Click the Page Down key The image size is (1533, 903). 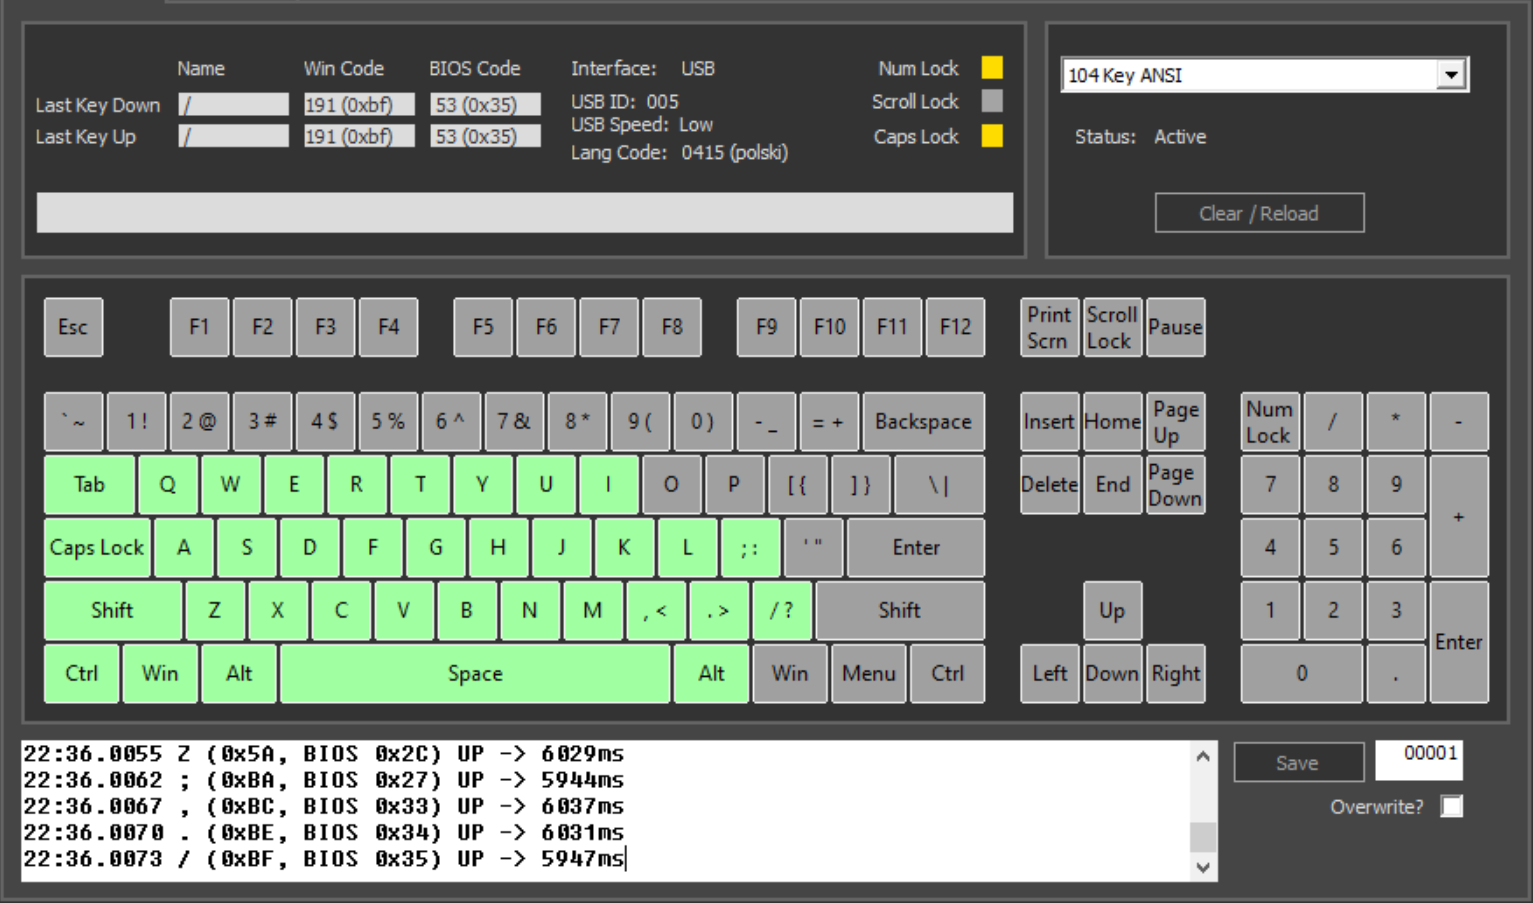pyautogui.click(x=1175, y=485)
